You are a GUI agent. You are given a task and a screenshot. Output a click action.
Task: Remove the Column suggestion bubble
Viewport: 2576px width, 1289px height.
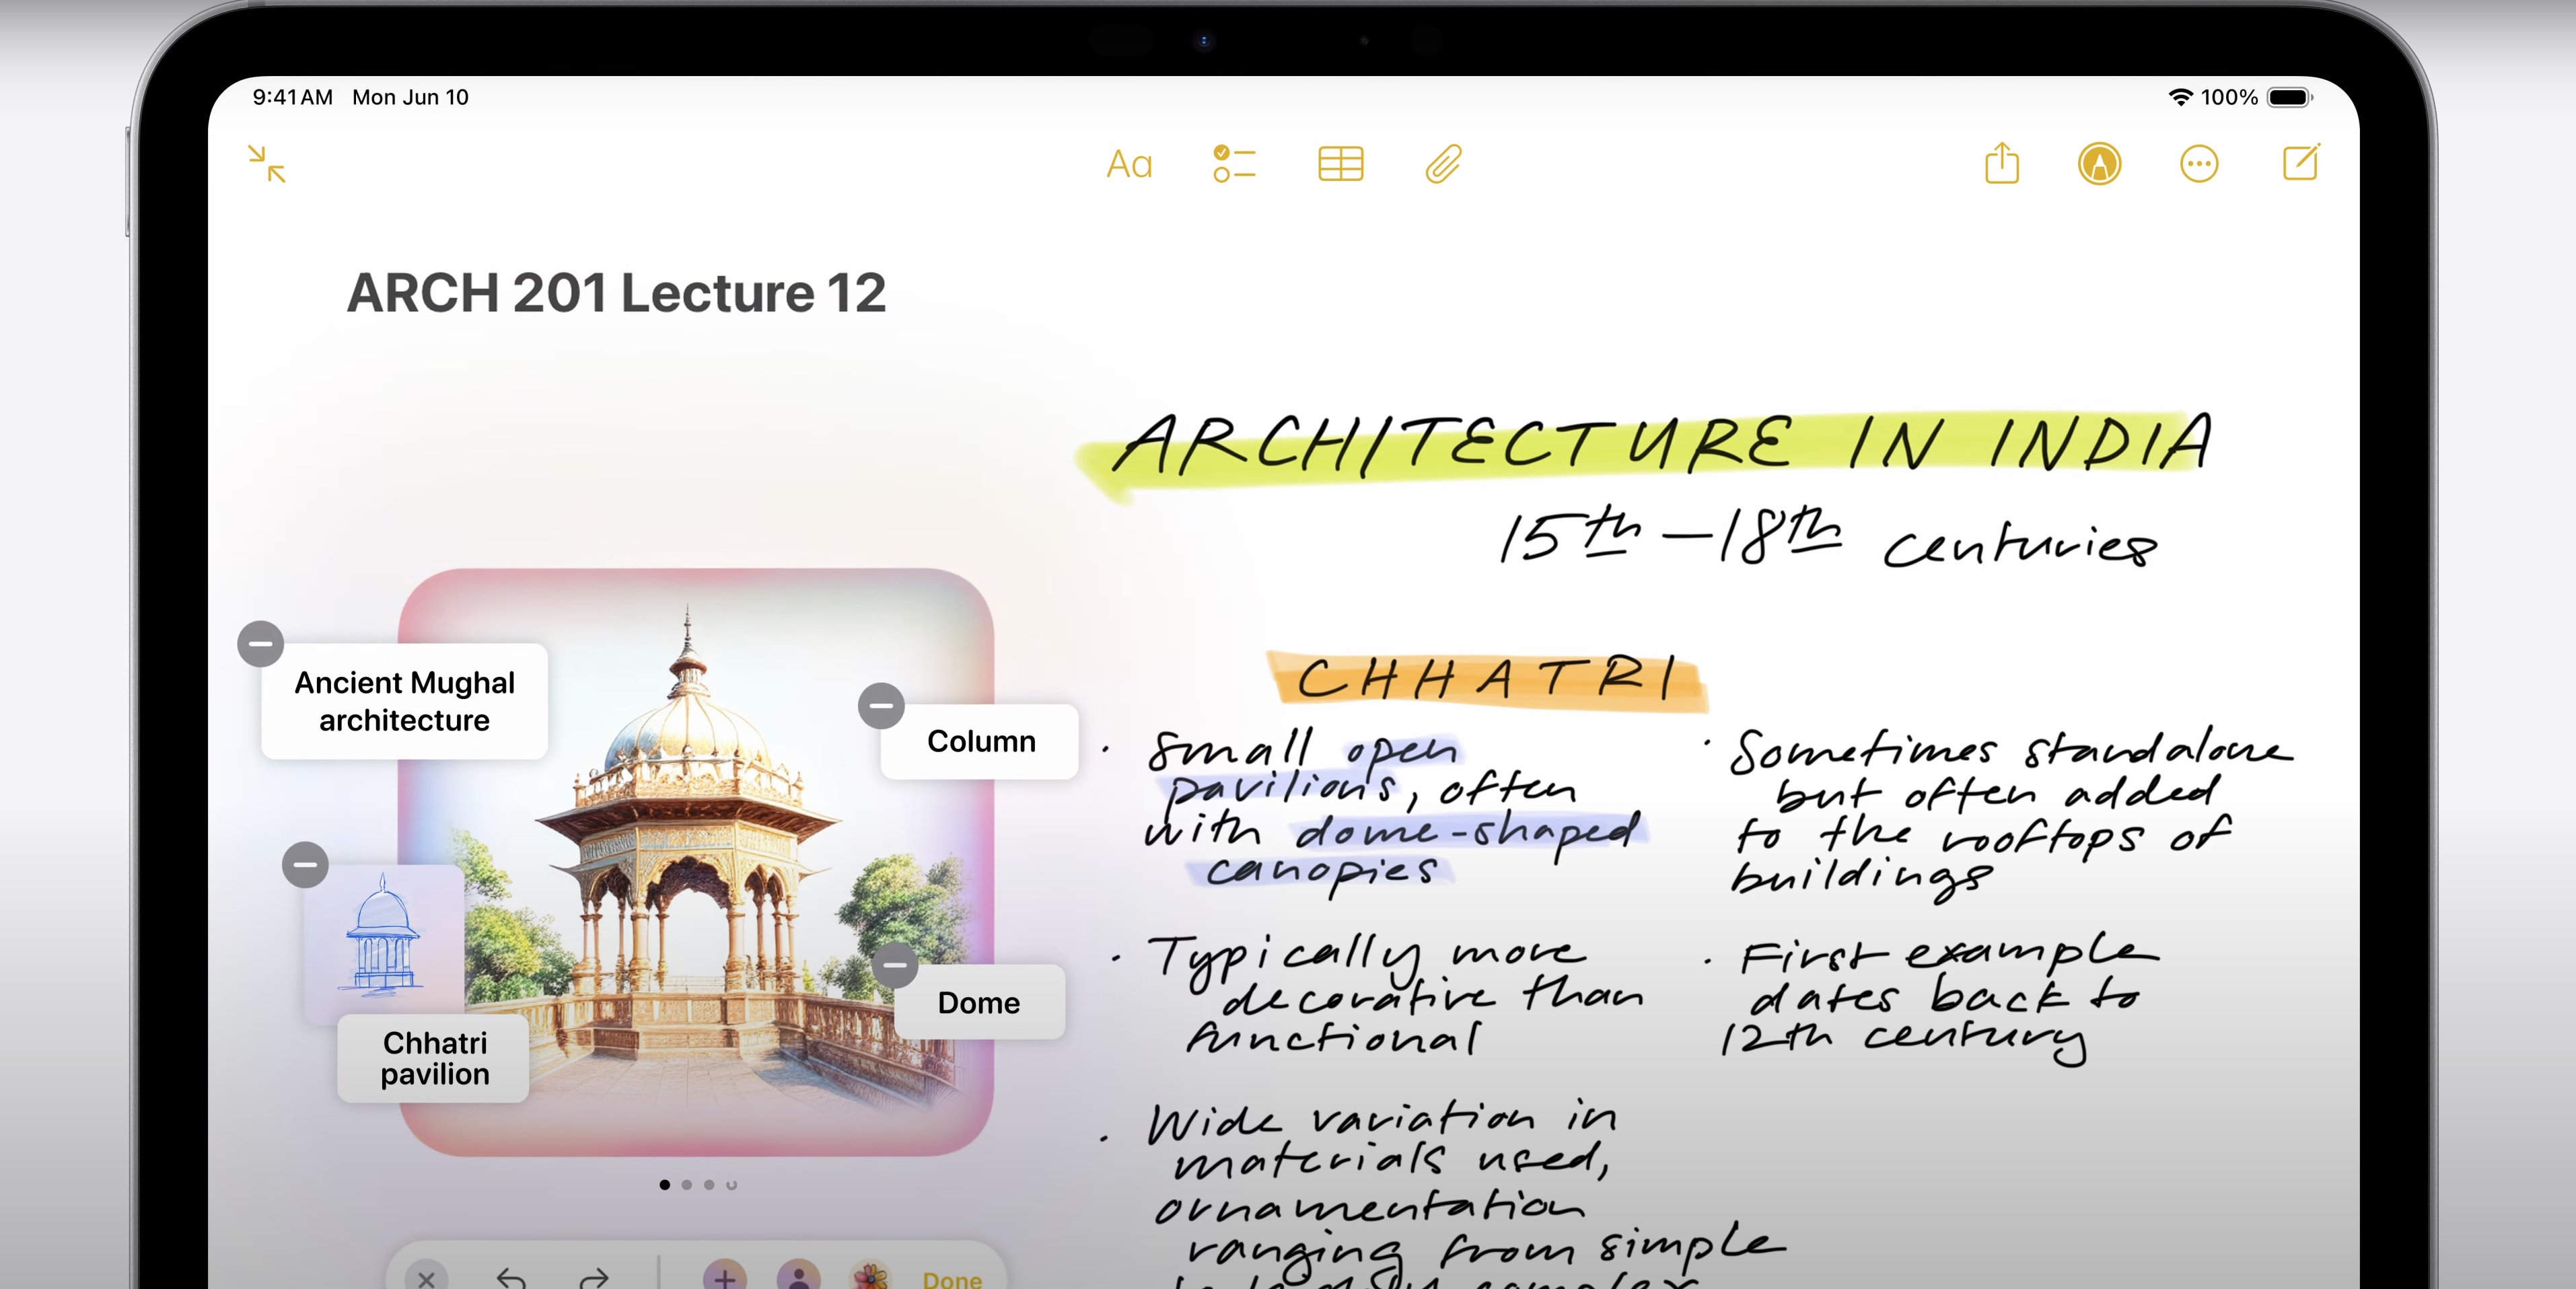click(881, 706)
